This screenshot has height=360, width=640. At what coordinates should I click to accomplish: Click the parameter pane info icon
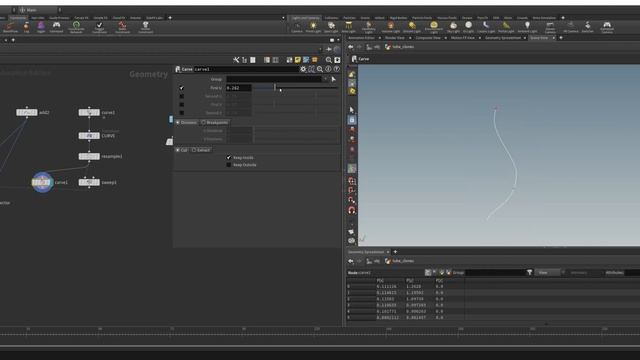point(328,69)
